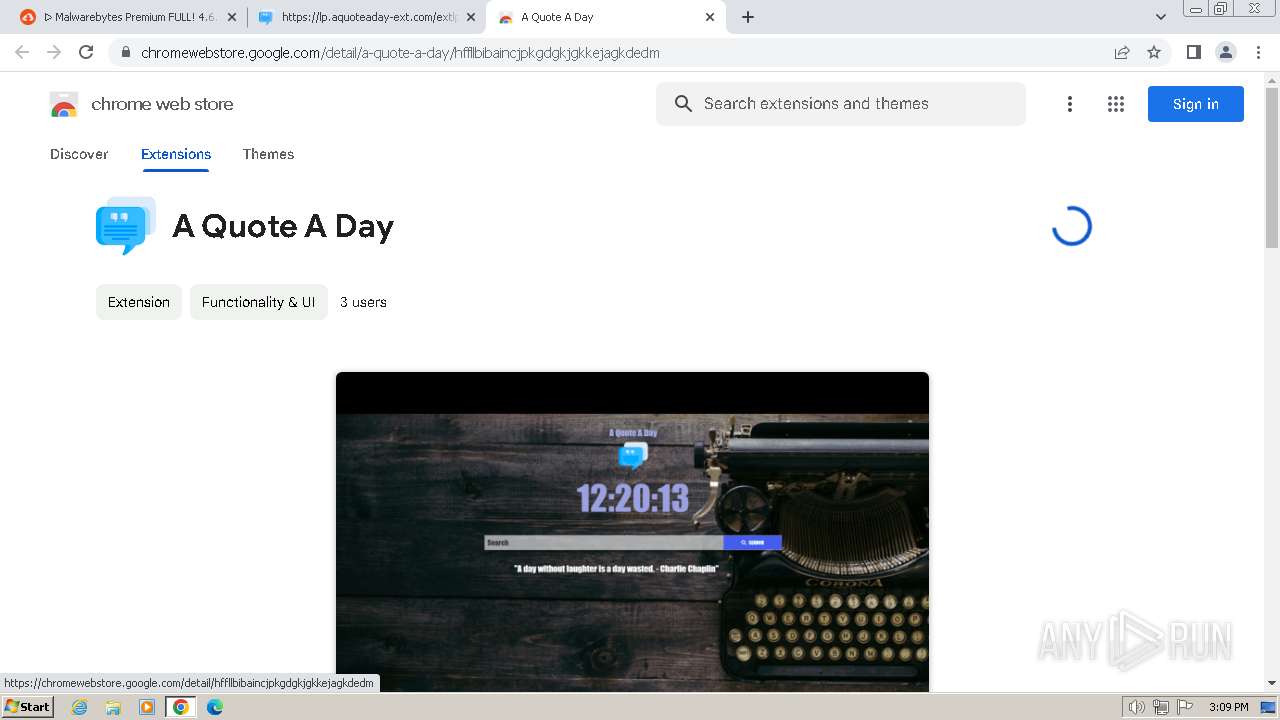This screenshot has height=720, width=1280.
Task: Go back to previous page
Action: click(22, 52)
